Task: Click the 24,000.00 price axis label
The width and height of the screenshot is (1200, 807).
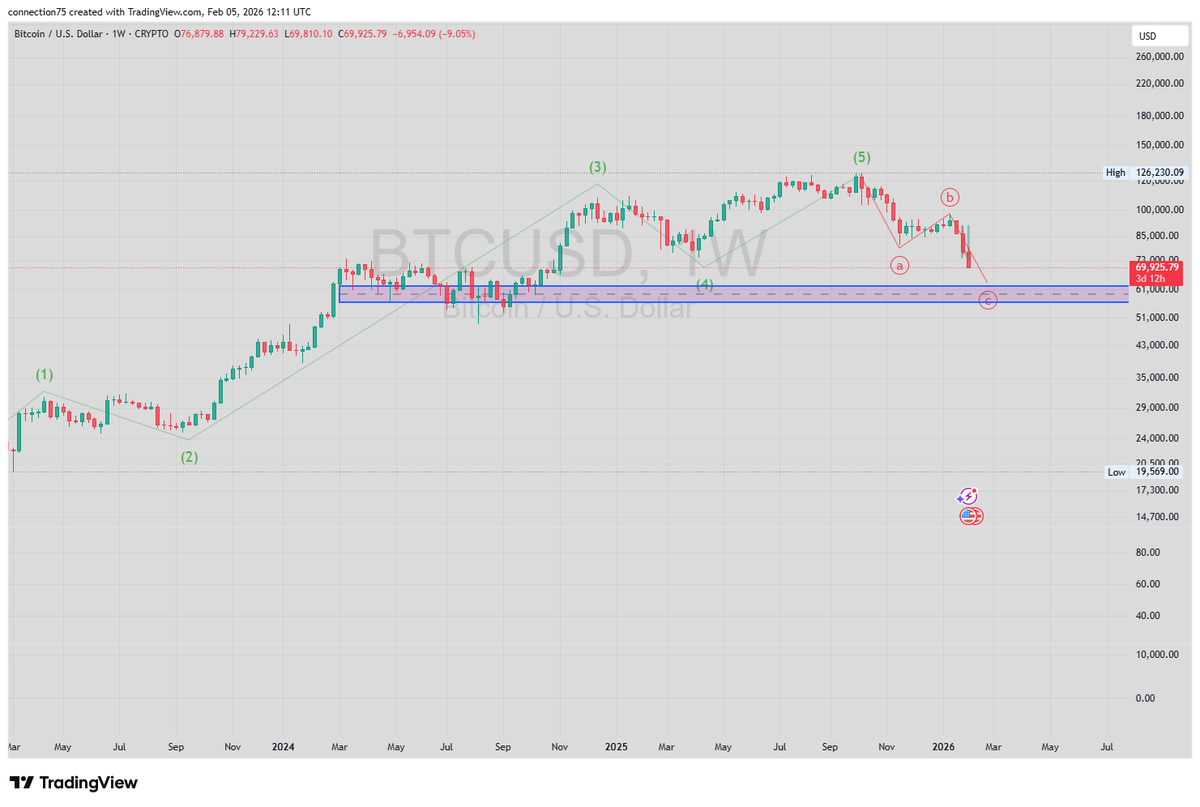Action: pos(1158,438)
